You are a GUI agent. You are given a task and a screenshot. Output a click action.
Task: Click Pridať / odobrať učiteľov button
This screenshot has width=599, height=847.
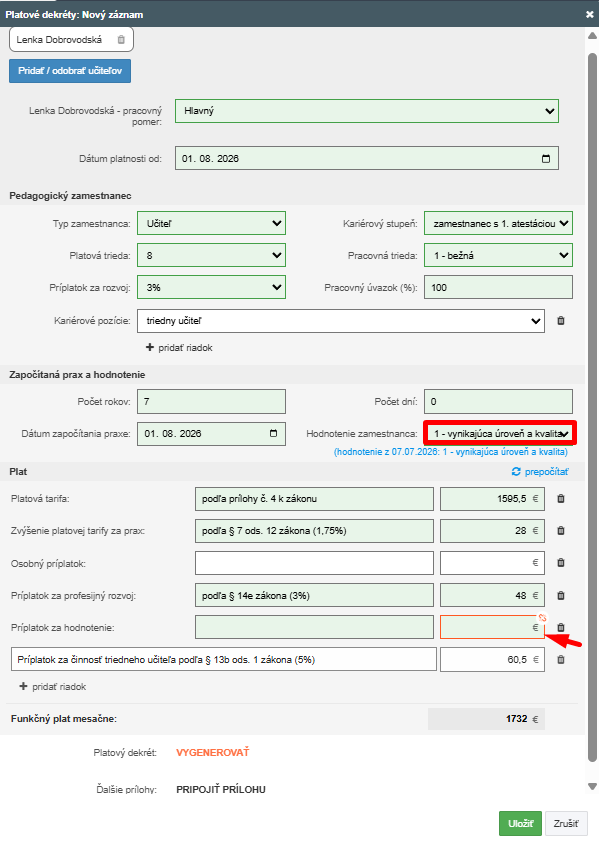pyautogui.click(x=70, y=71)
